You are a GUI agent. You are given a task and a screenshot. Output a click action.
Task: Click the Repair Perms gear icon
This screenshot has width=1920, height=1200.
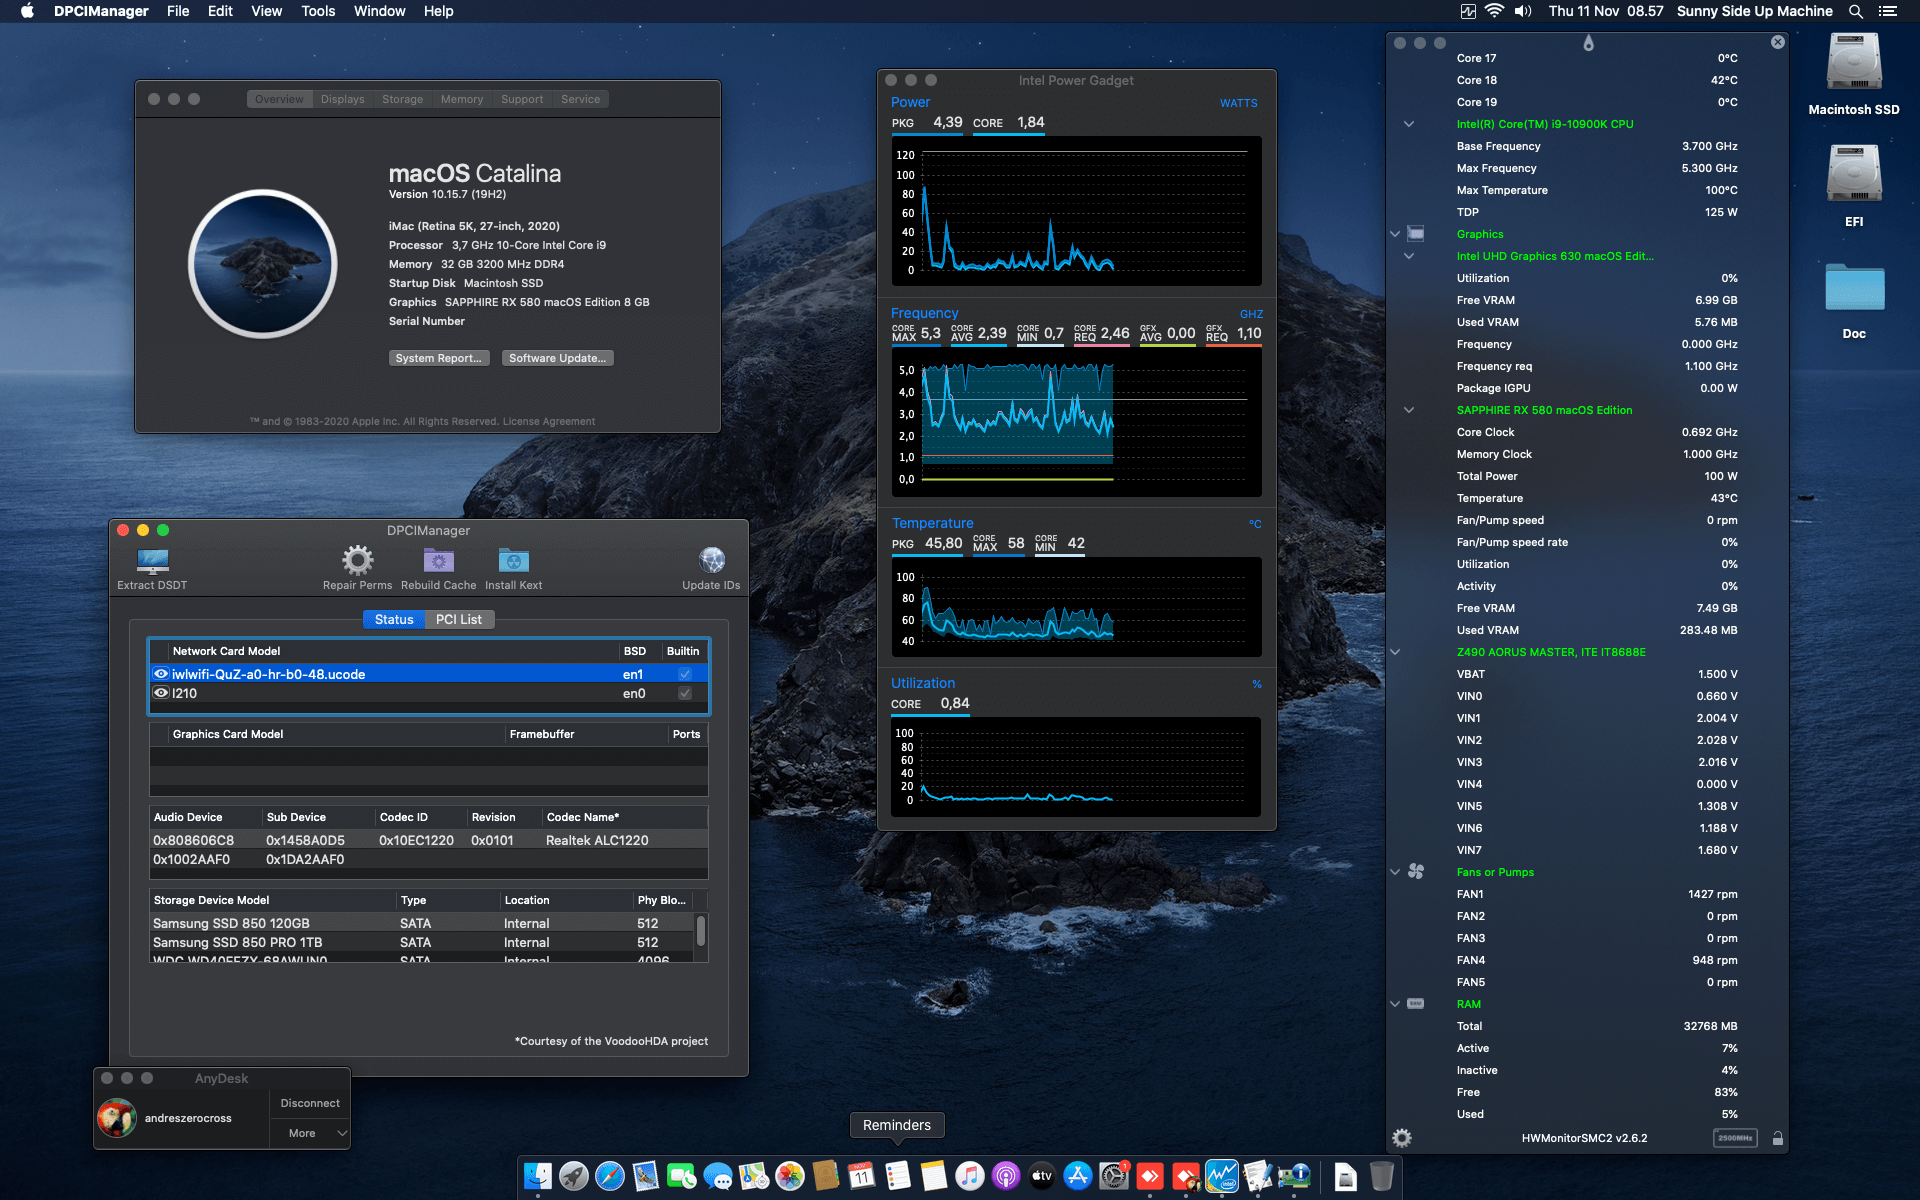[357, 560]
